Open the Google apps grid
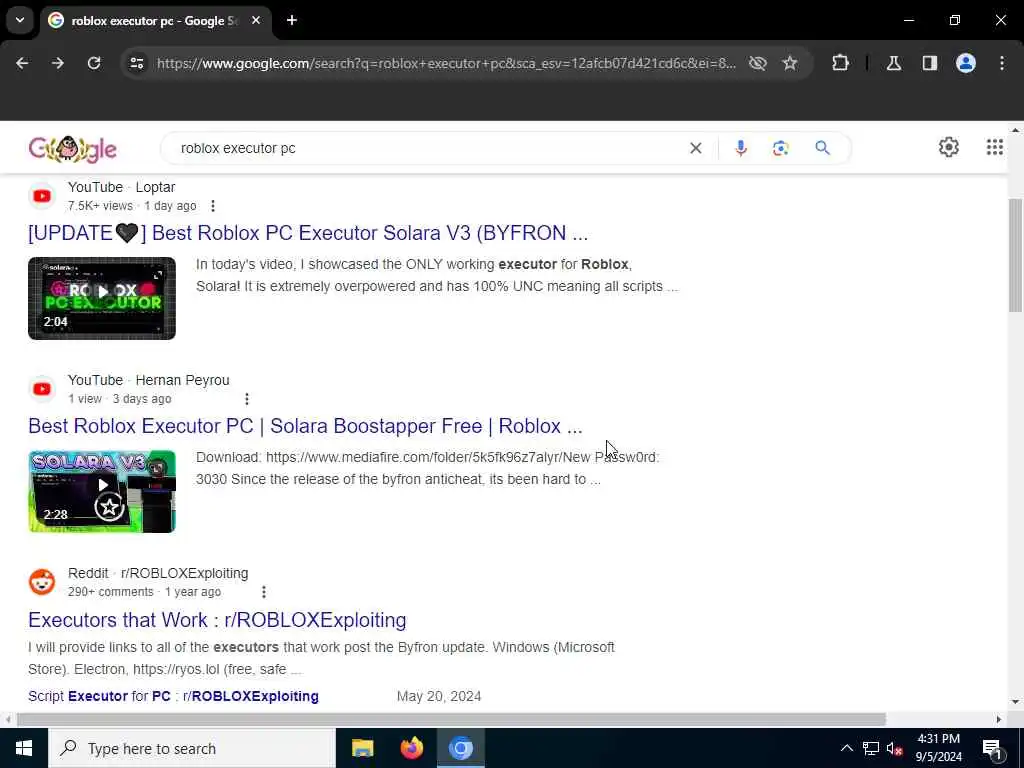1024x768 pixels. pos(995,147)
